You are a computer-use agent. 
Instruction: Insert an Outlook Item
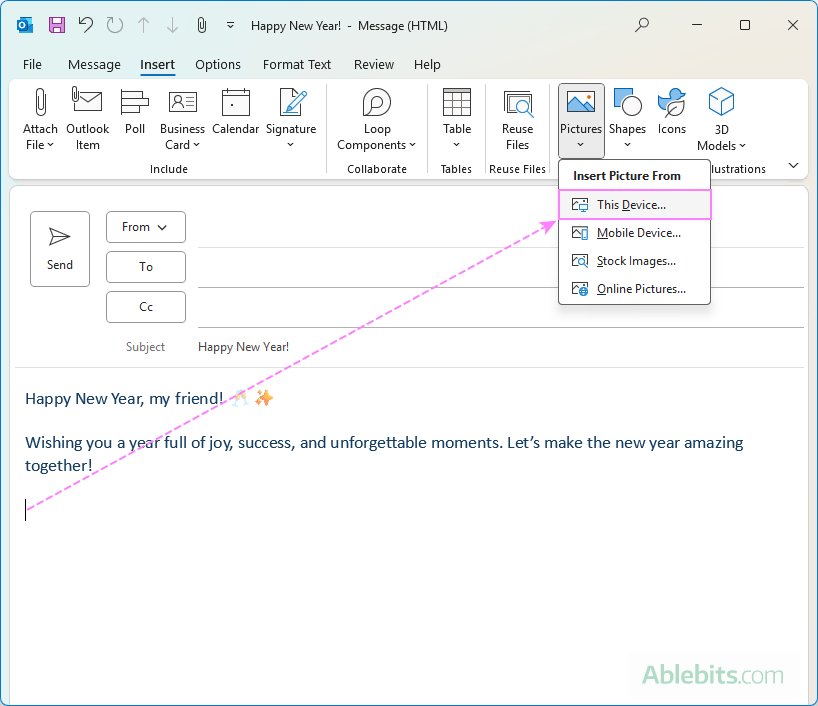[87, 119]
